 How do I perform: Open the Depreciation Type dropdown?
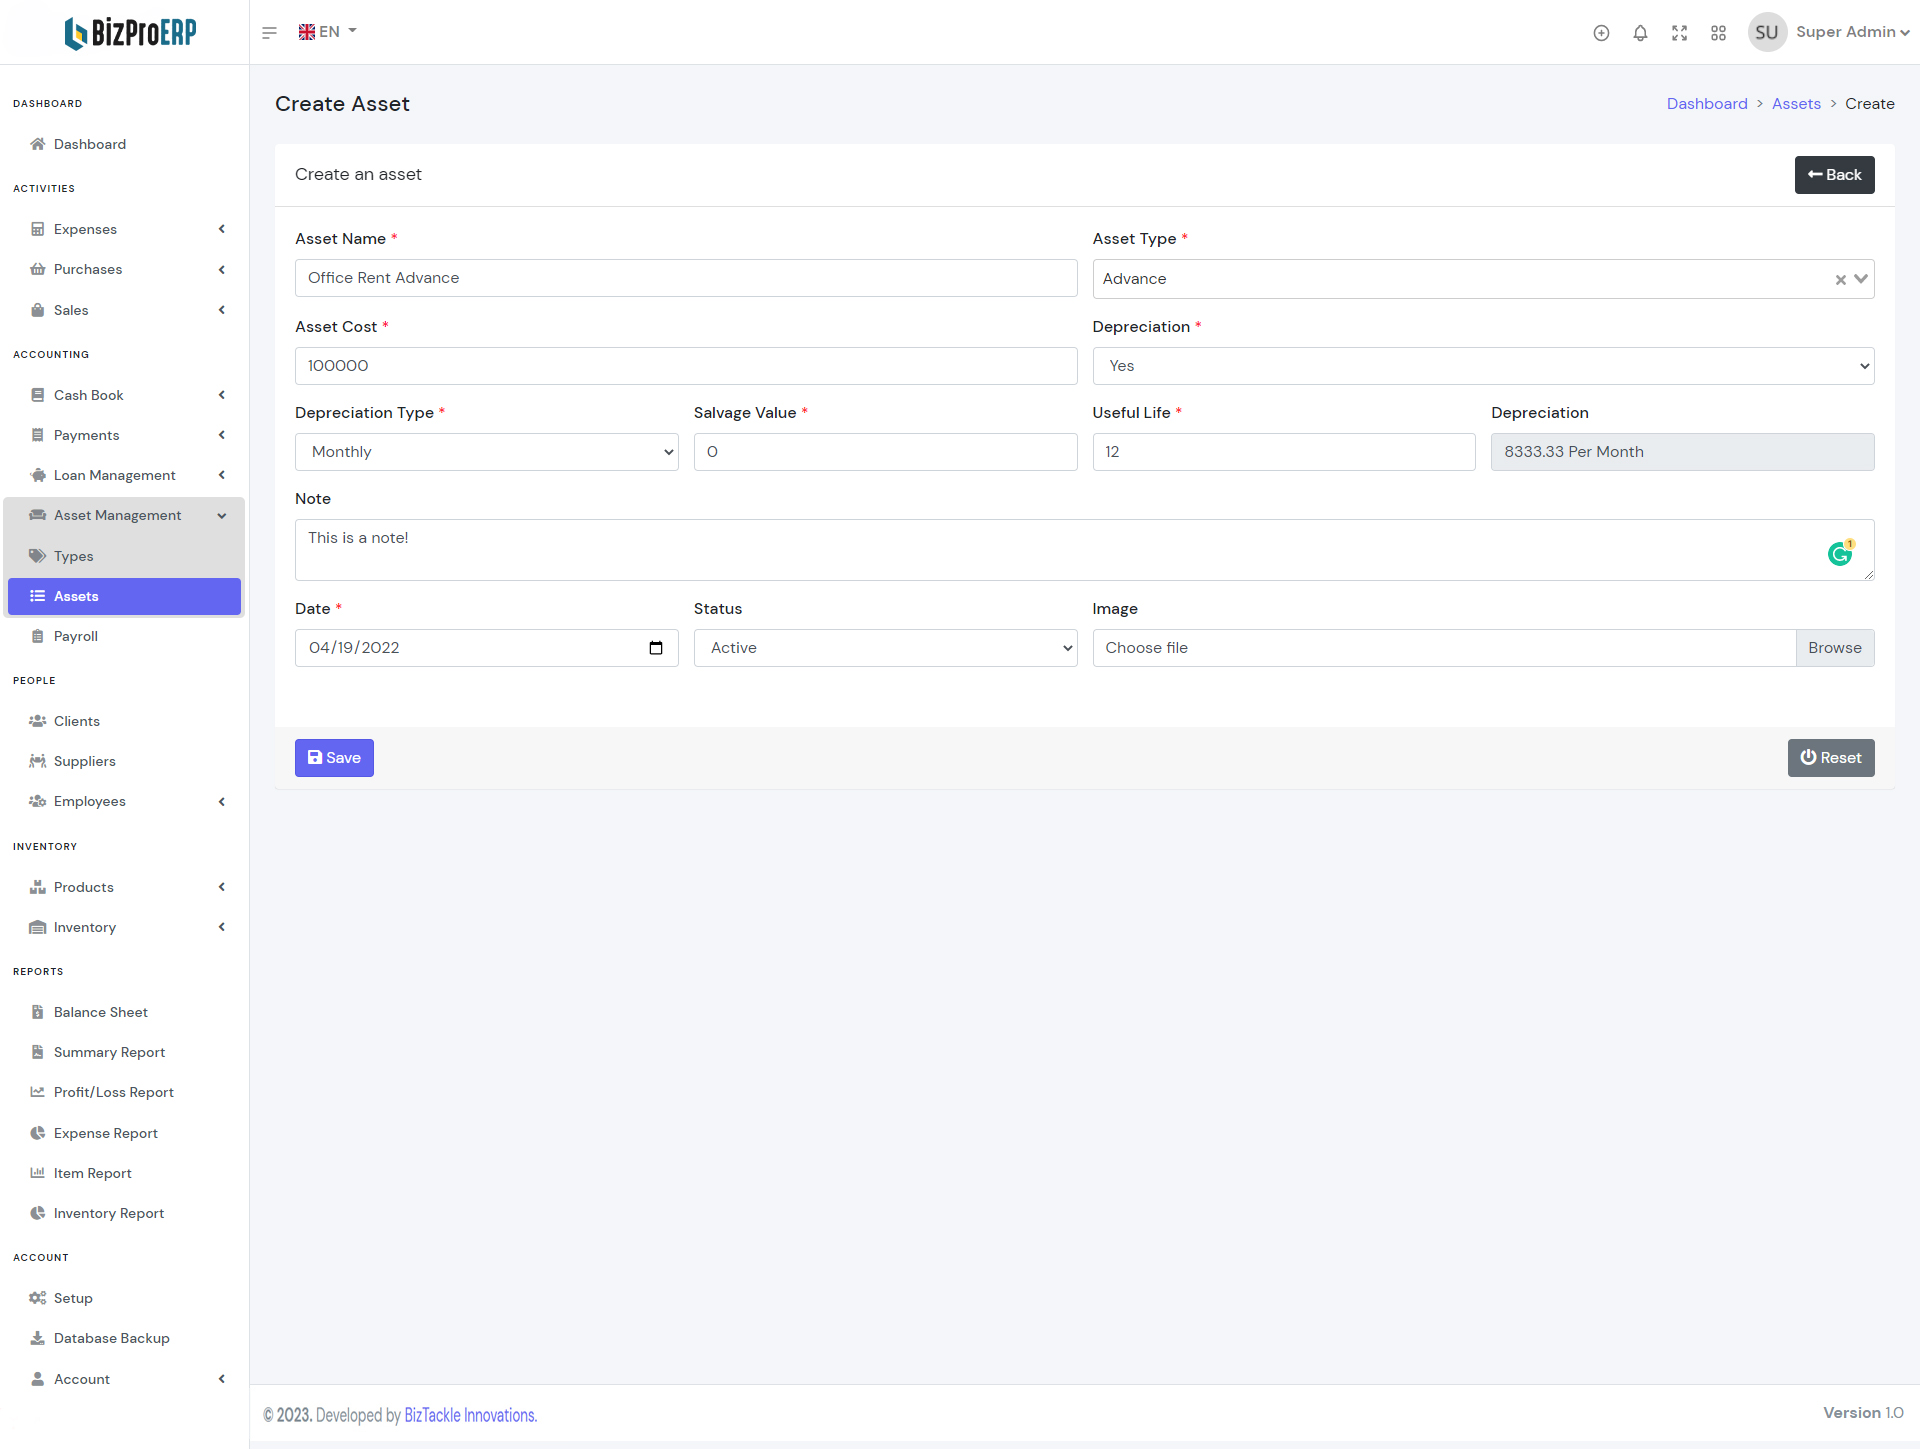(486, 452)
